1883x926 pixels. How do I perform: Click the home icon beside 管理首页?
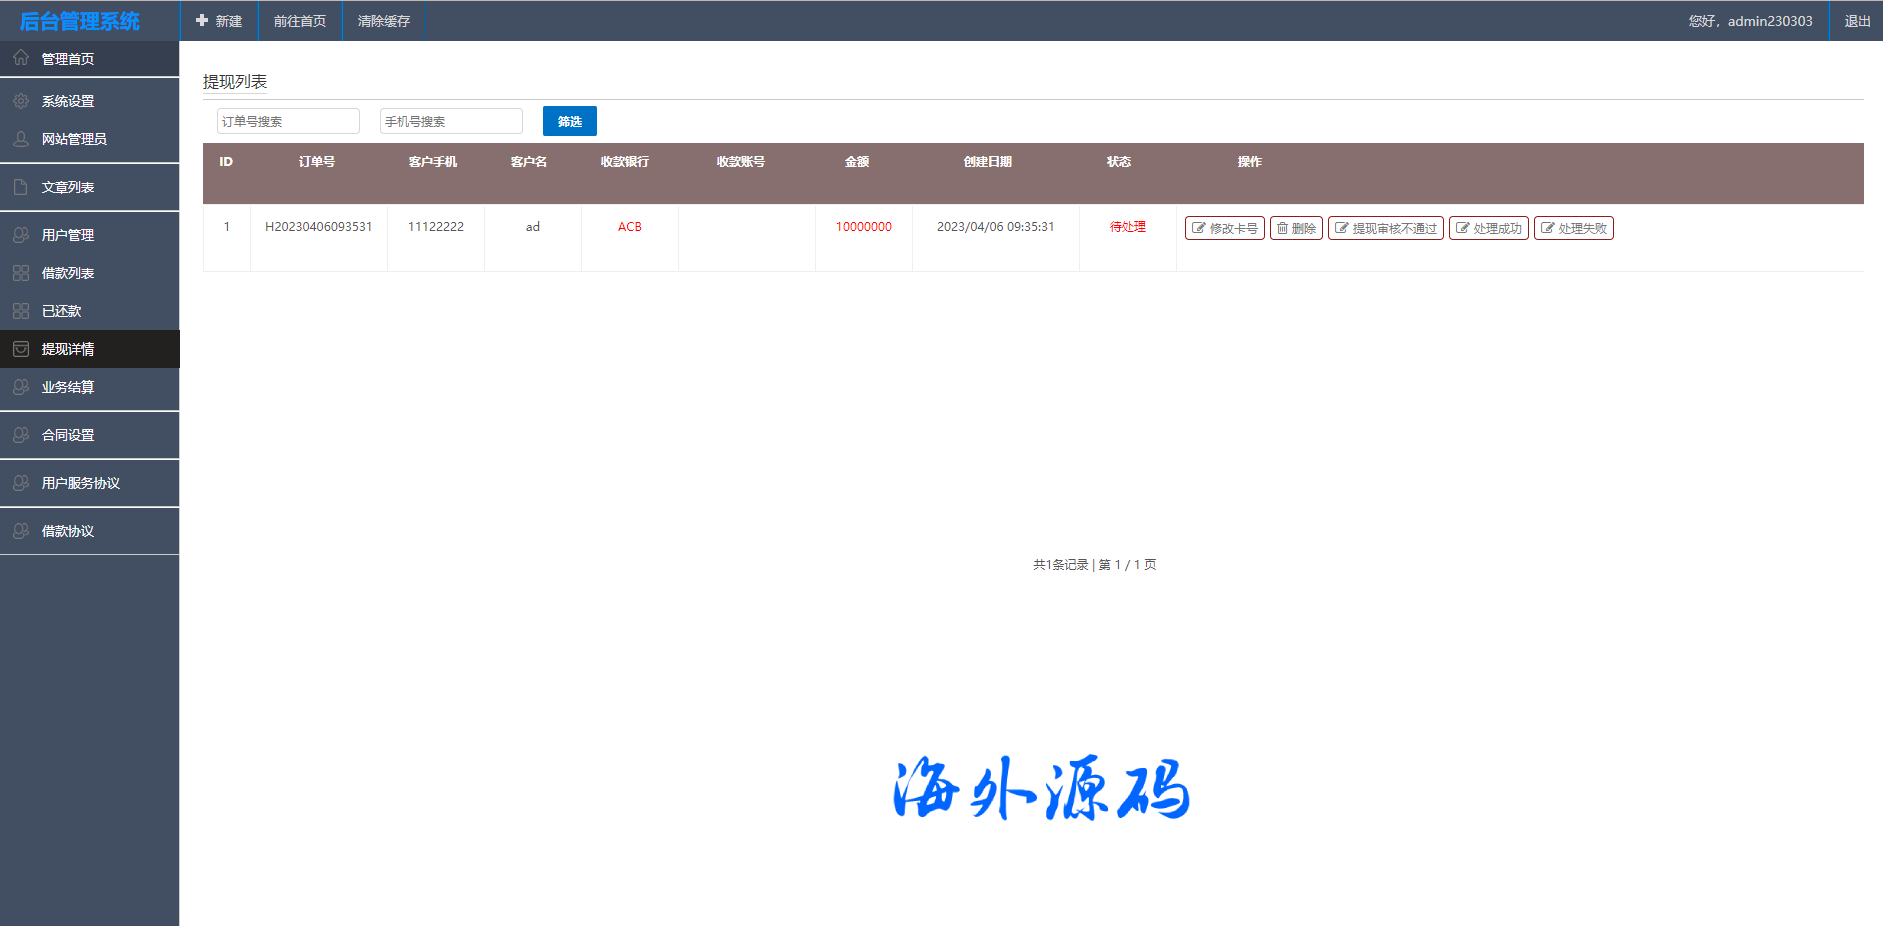click(x=21, y=58)
